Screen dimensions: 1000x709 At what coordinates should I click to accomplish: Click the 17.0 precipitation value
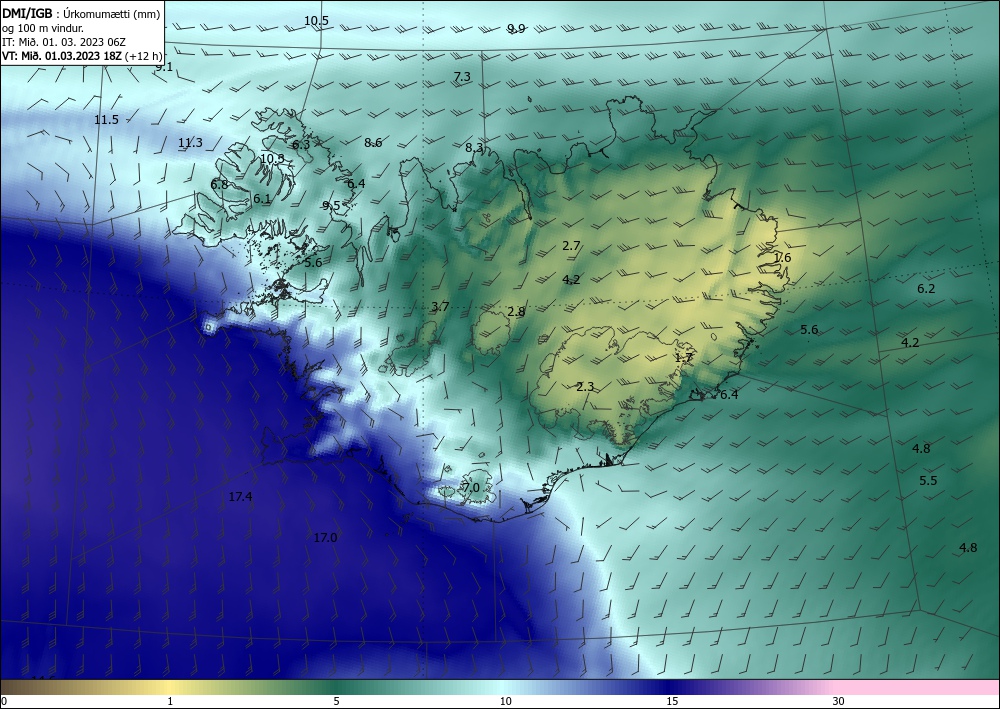click(325, 537)
